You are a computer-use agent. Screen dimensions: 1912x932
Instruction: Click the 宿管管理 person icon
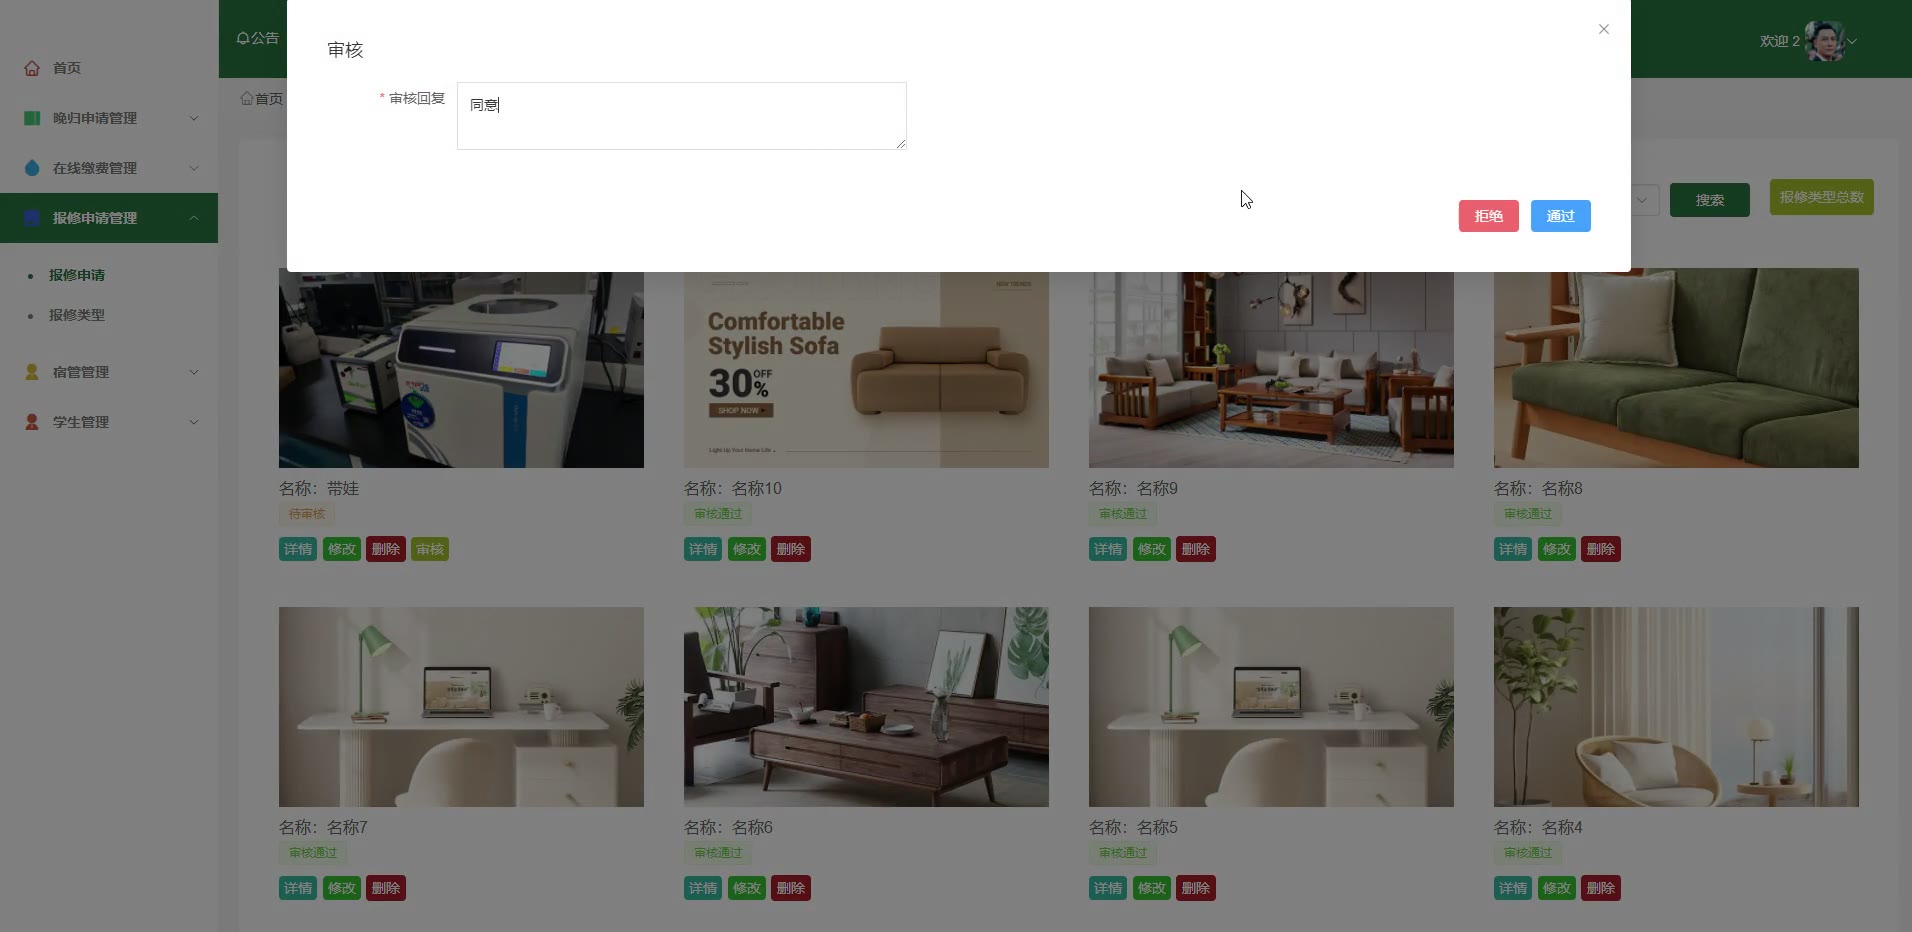point(32,372)
